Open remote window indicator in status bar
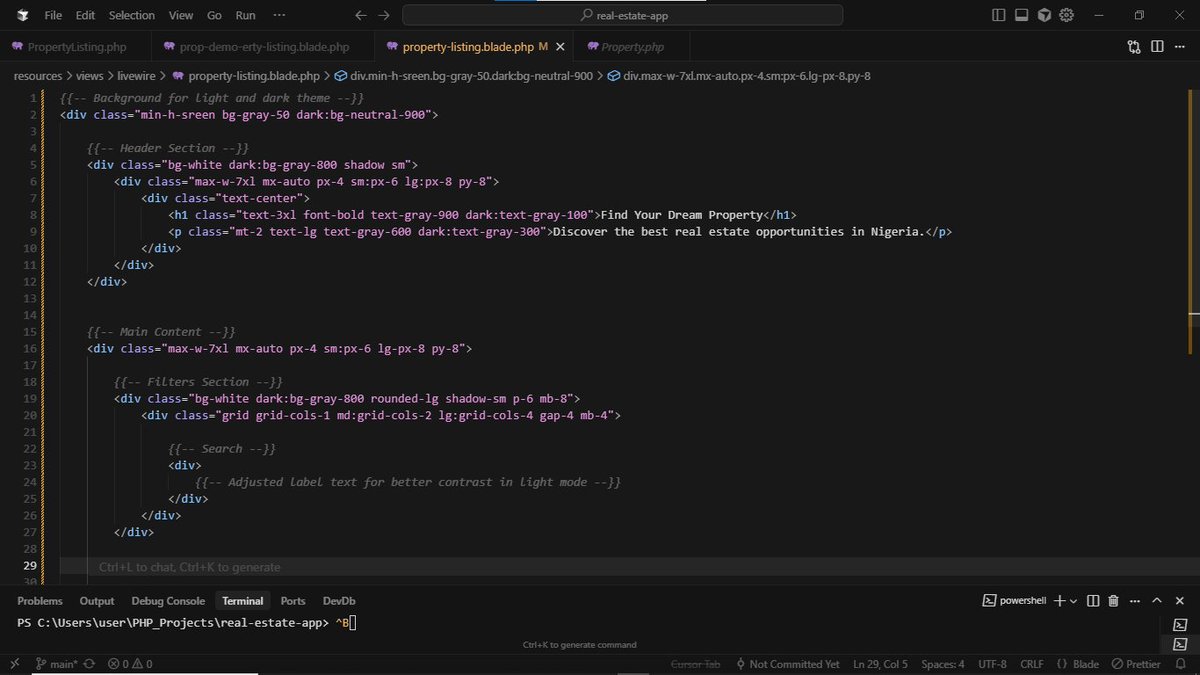Viewport: 1200px width, 675px height. [14, 664]
